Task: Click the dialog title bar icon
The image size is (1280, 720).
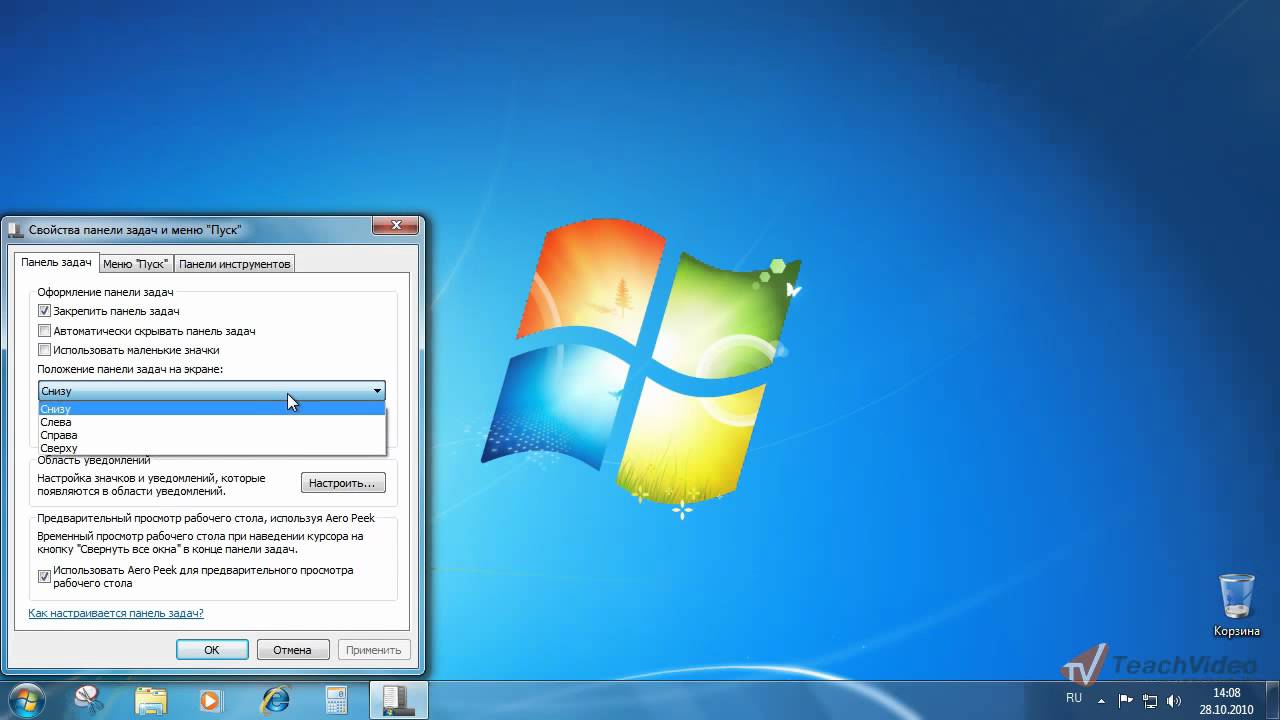Action: coord(16,229)
